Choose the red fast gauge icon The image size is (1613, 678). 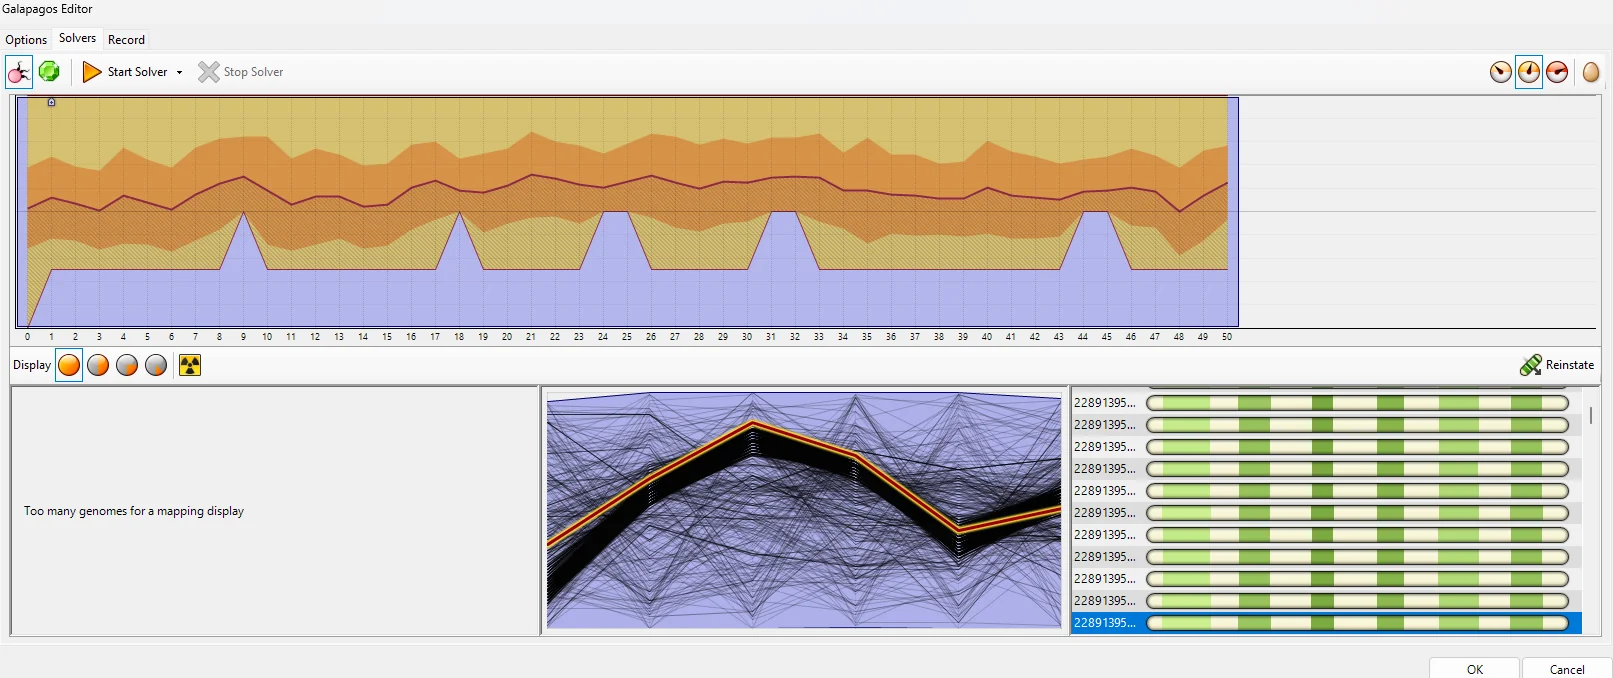coord(1557,72)
